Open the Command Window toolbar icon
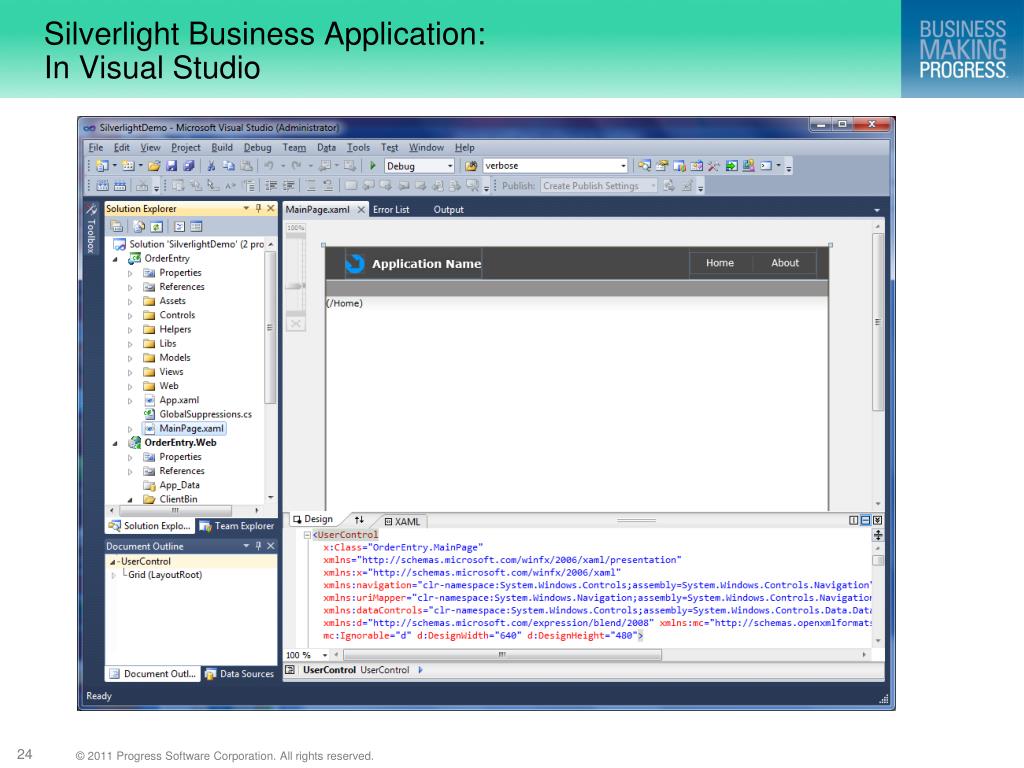1024x768 pixels. (766, 166)
